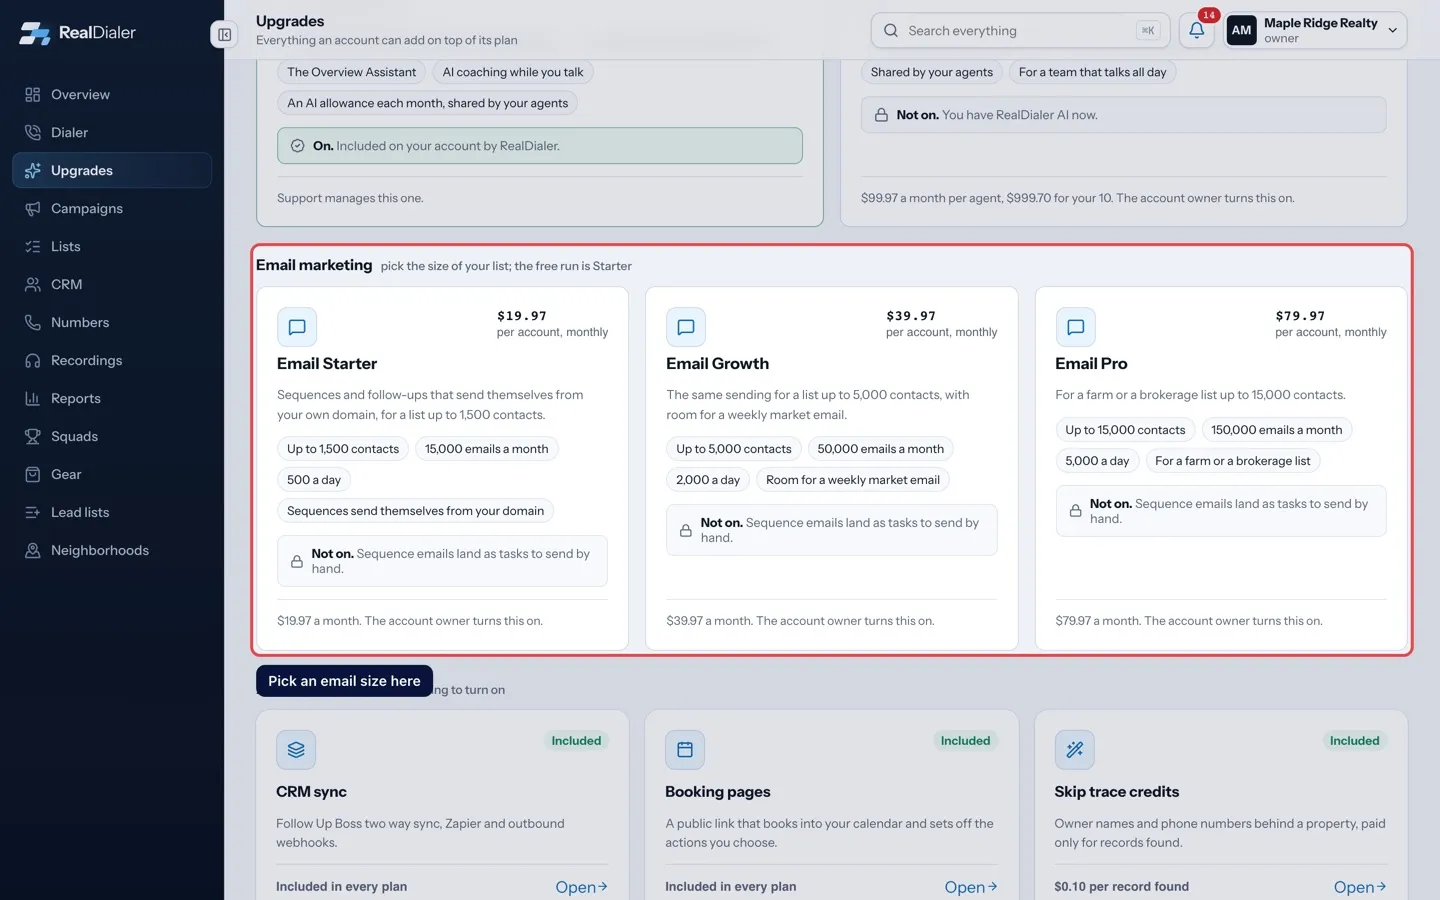Click the Email Pro chat icon
1440x900 pixels.
click(x=1075, y=327)
